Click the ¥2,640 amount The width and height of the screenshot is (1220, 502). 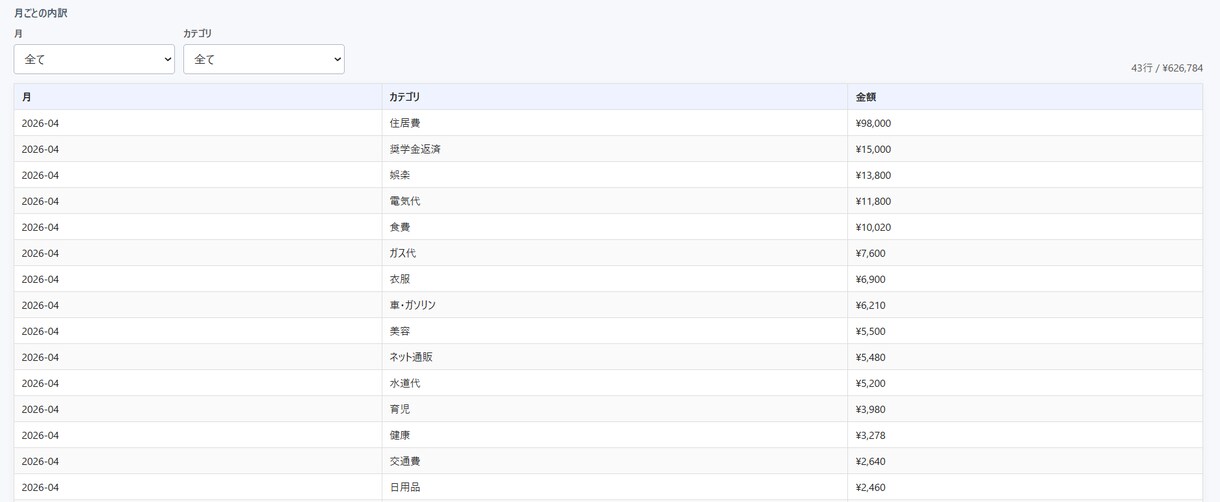pyautogui.click(x=870, y=461)
